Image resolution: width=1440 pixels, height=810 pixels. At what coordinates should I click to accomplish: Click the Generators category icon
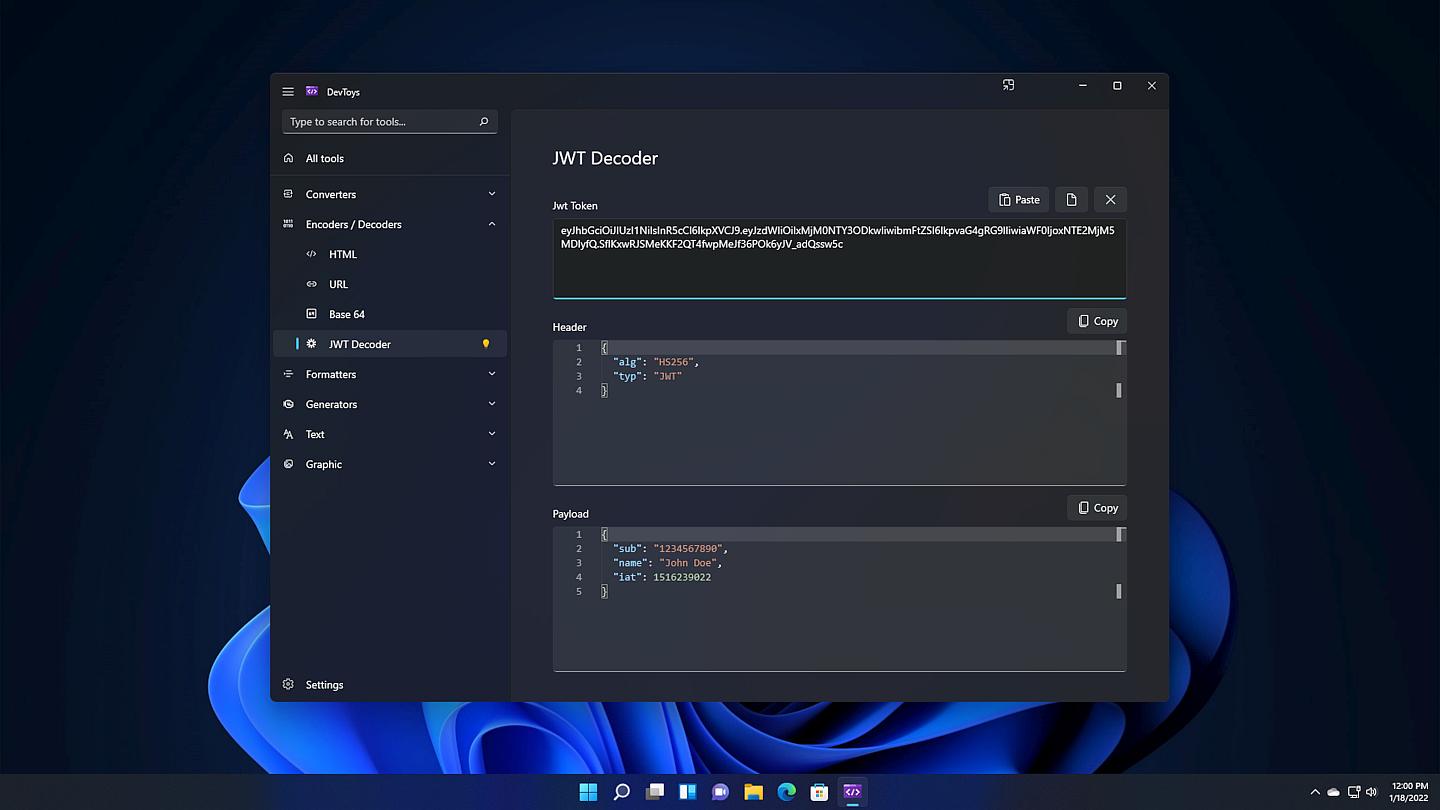pos(288,404)
